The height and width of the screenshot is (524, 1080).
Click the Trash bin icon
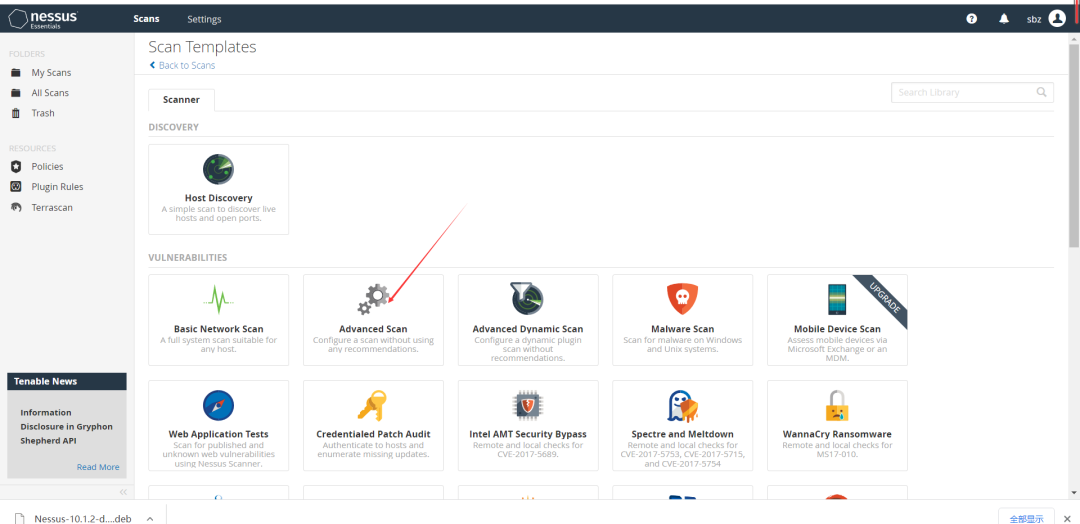16,113
